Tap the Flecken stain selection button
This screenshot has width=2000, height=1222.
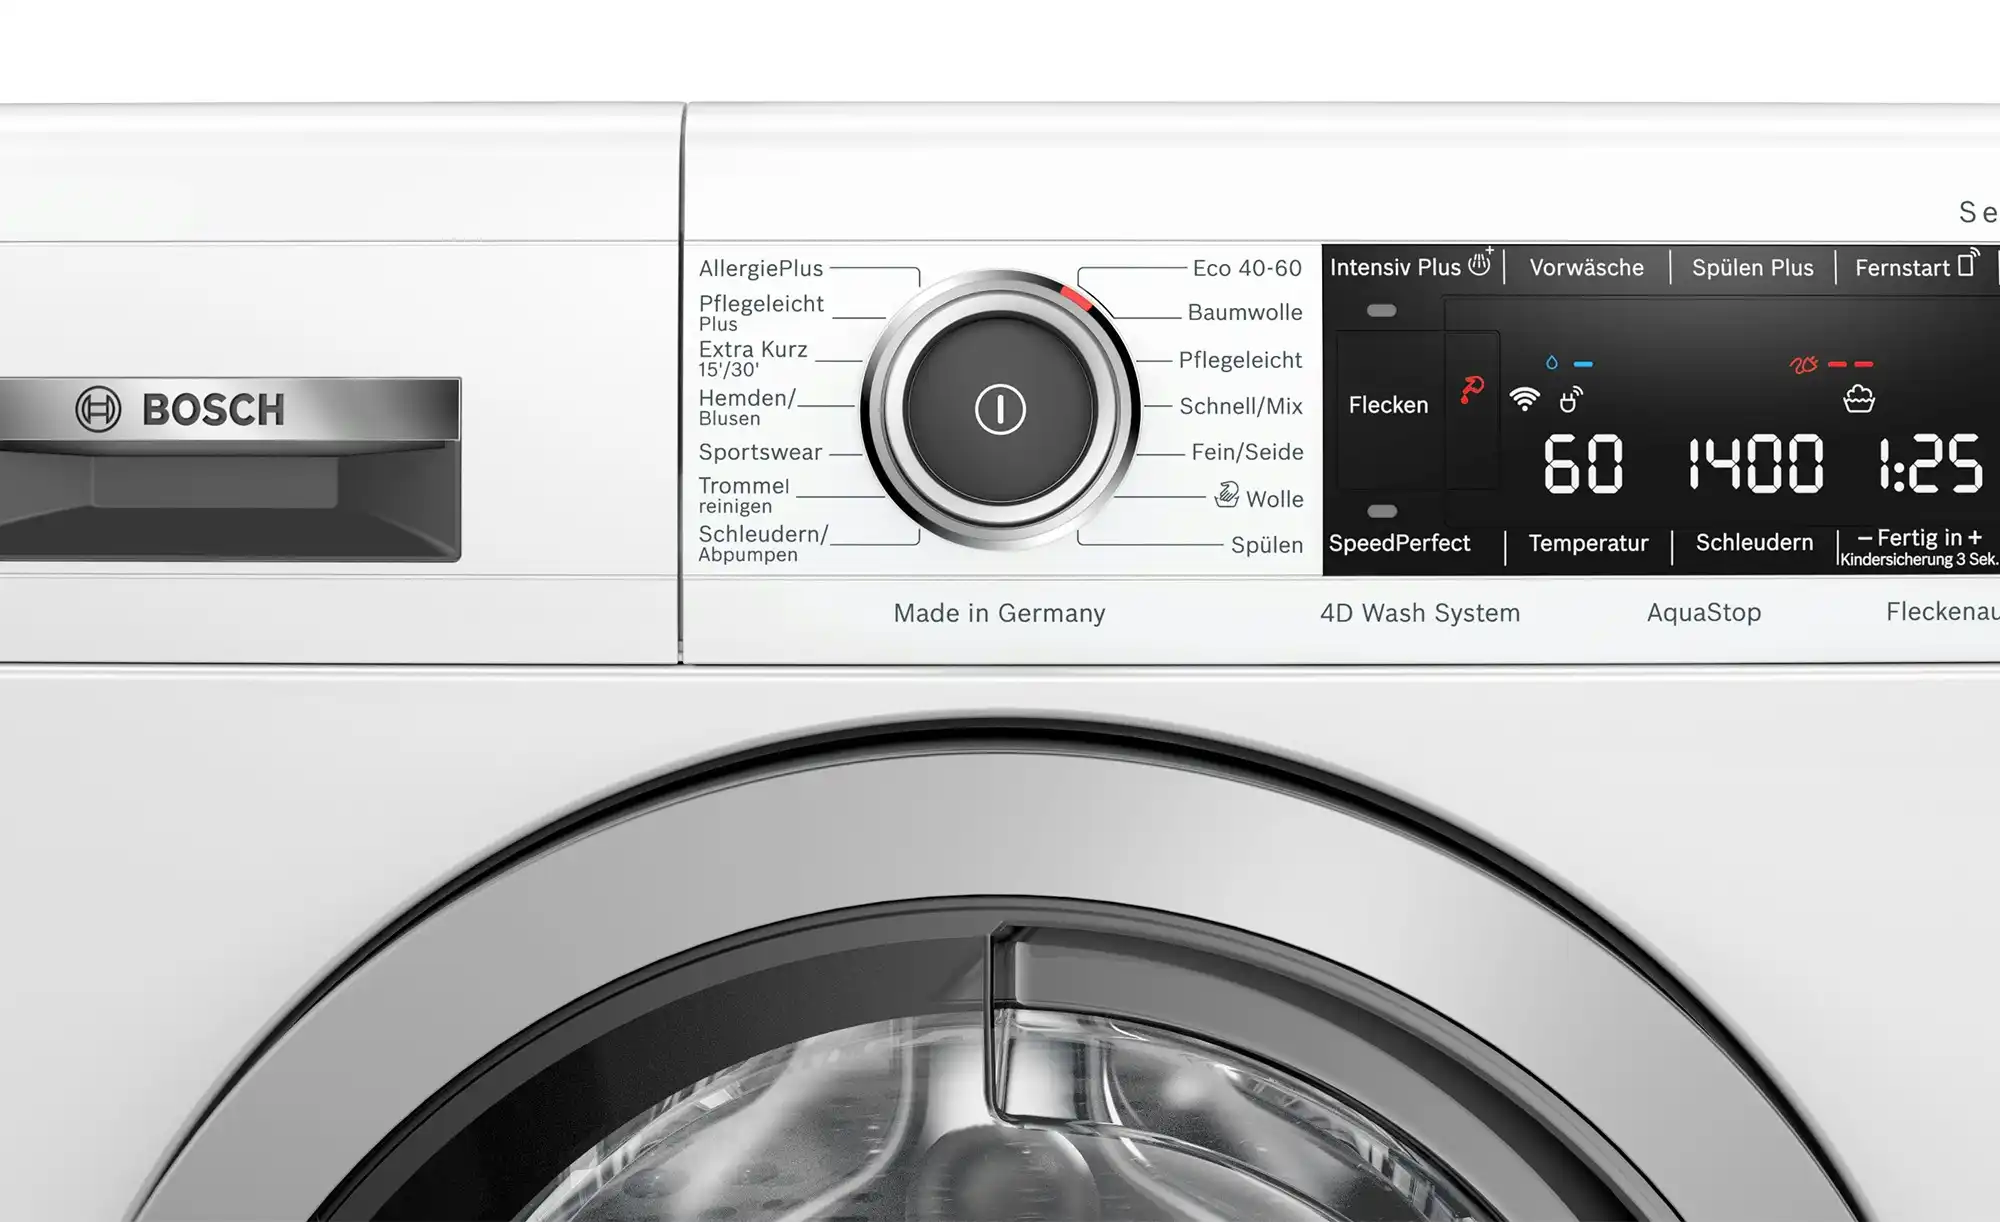[x=1388, y=405]
